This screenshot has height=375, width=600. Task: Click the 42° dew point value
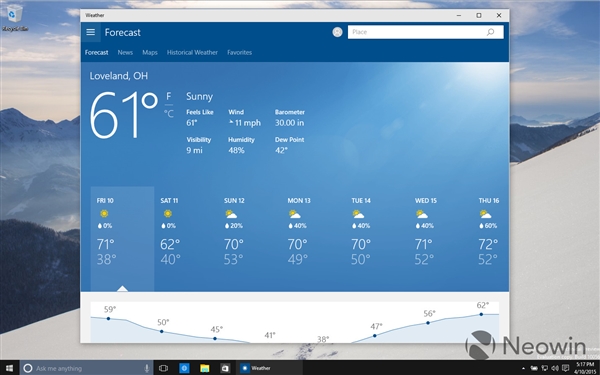pyautogui.click(x=281, y=150)
